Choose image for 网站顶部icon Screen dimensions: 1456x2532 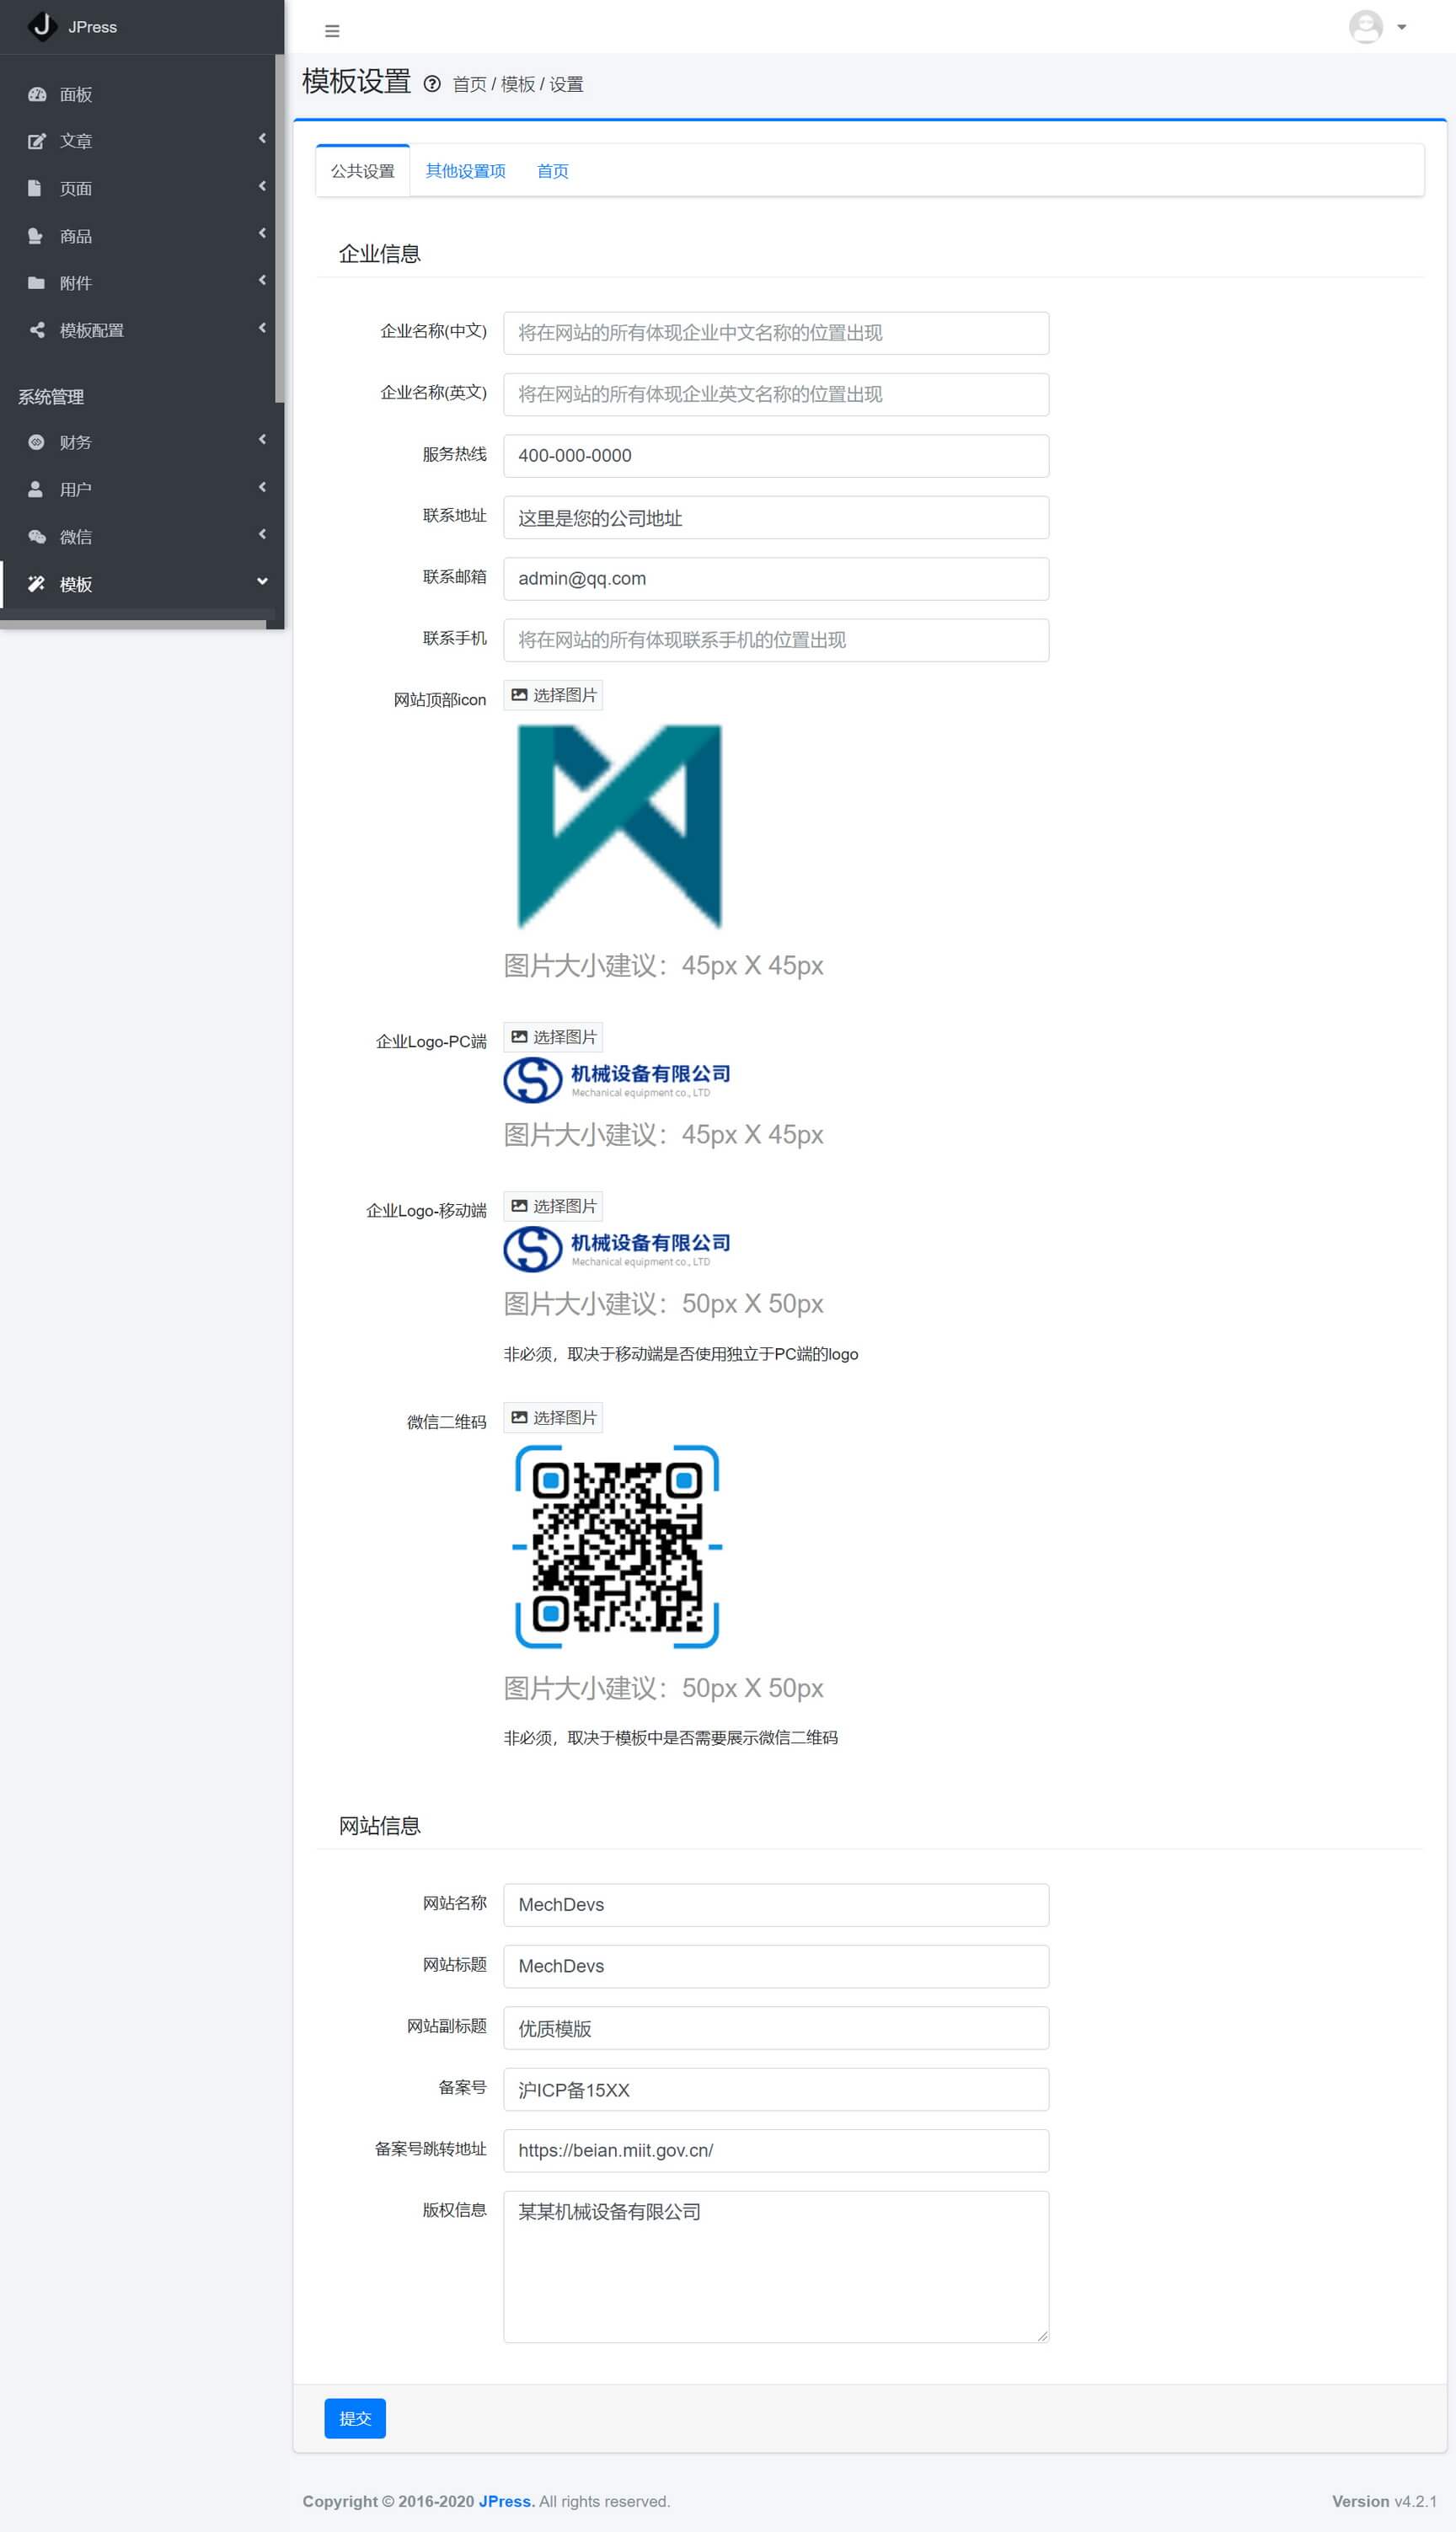pos(553,695)
